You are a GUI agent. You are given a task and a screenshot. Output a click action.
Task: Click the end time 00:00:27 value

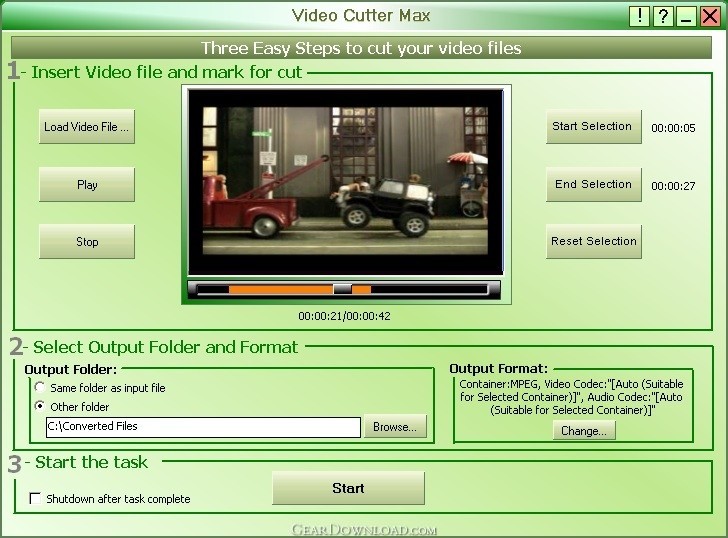tap(673, 186)
